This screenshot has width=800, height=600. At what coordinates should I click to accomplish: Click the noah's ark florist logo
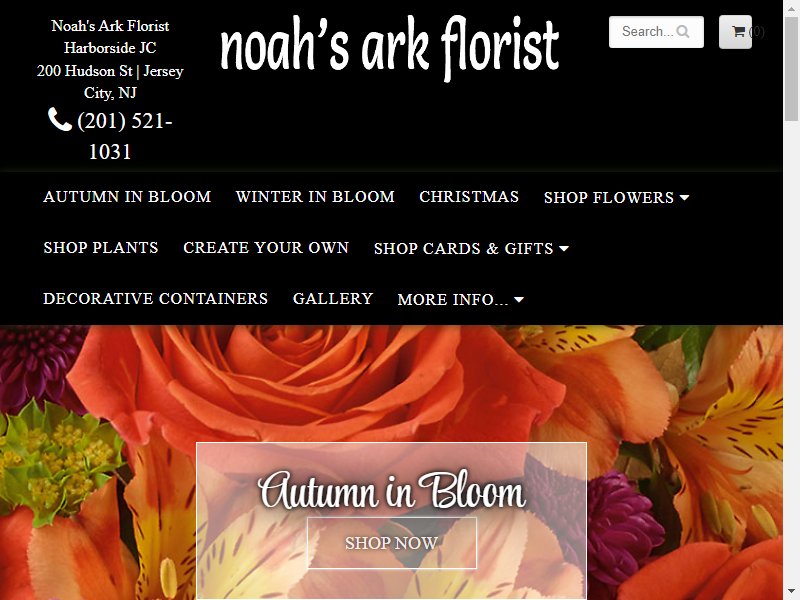(390, 48)
